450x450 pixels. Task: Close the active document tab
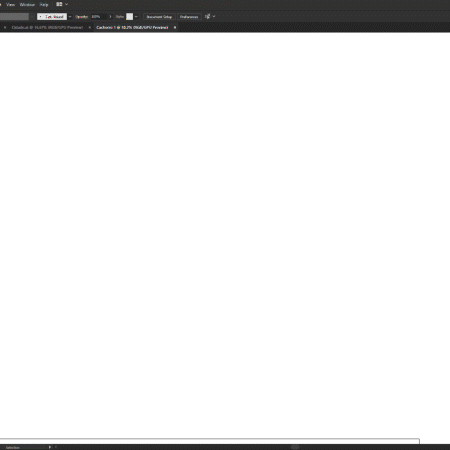(x=175, y=28)
